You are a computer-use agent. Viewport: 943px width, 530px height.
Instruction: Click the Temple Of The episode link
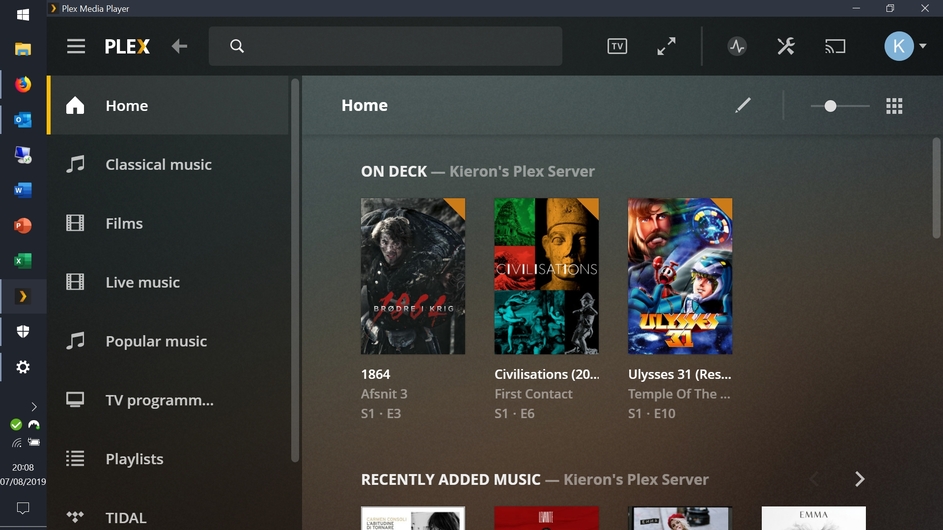pyautogui.click(x=679, y=394)
